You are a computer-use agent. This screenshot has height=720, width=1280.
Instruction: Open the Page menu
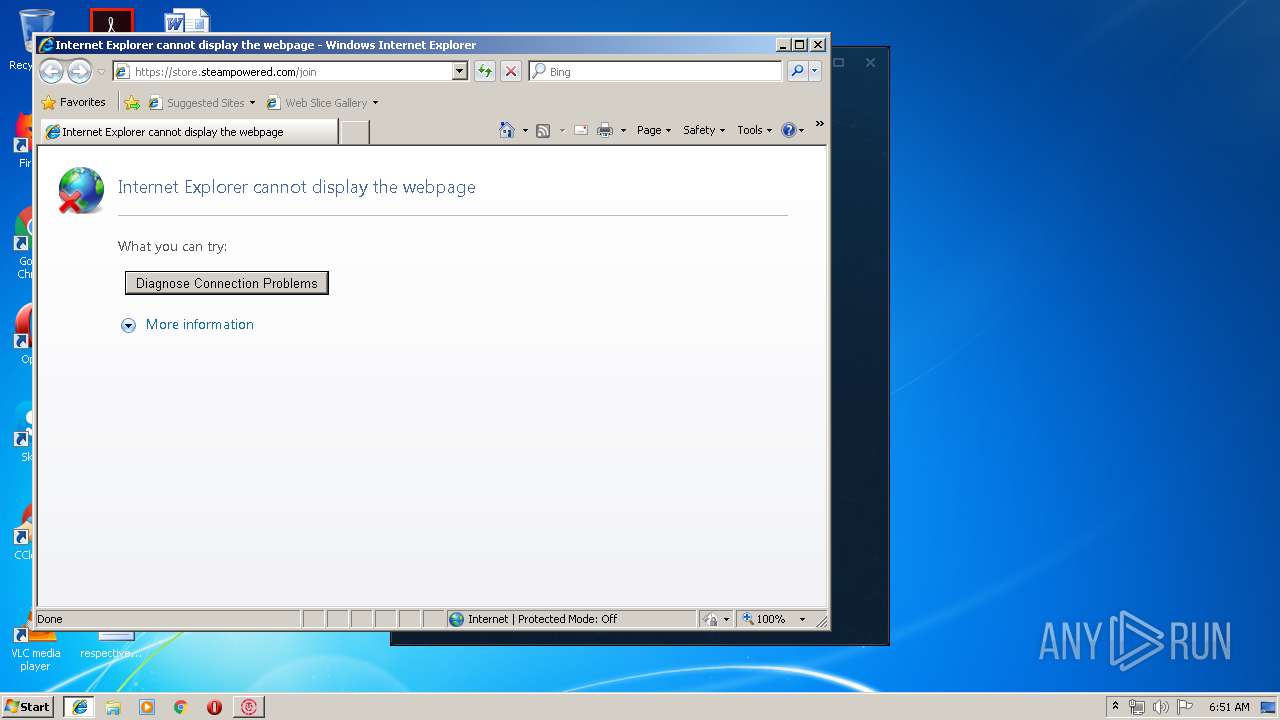654,130
